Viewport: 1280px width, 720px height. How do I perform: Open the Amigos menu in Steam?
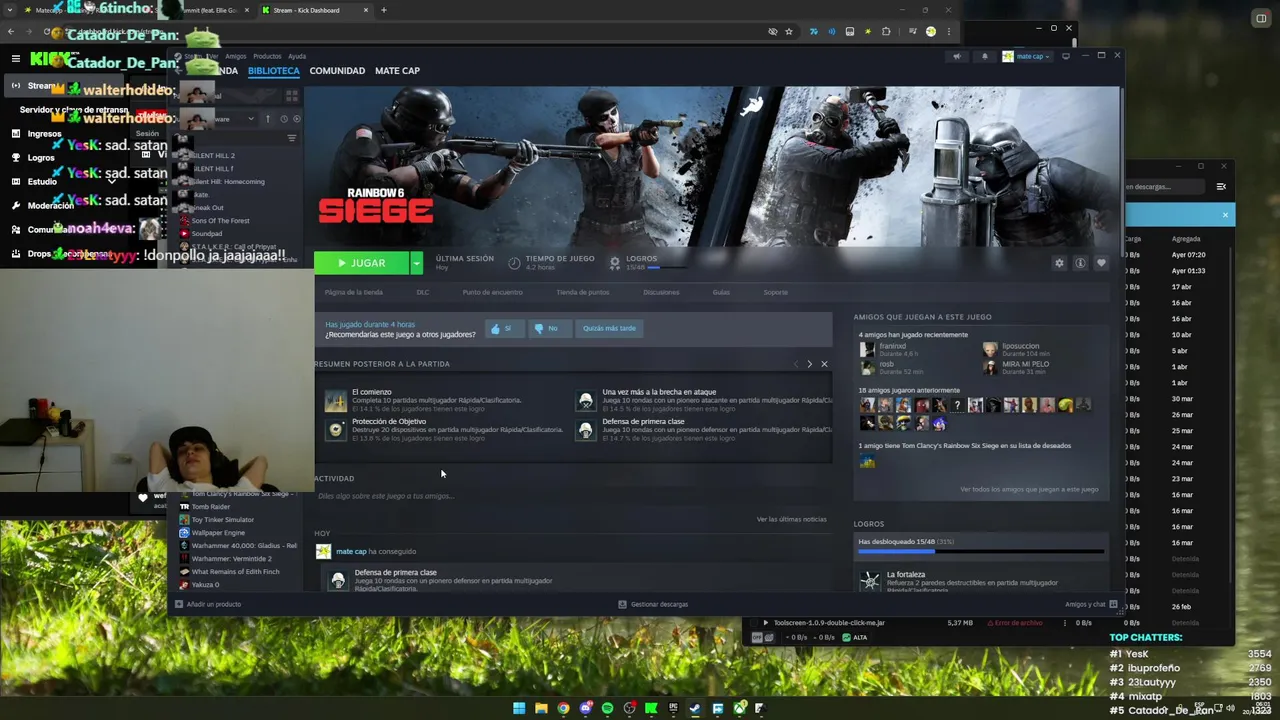[235, 56]
